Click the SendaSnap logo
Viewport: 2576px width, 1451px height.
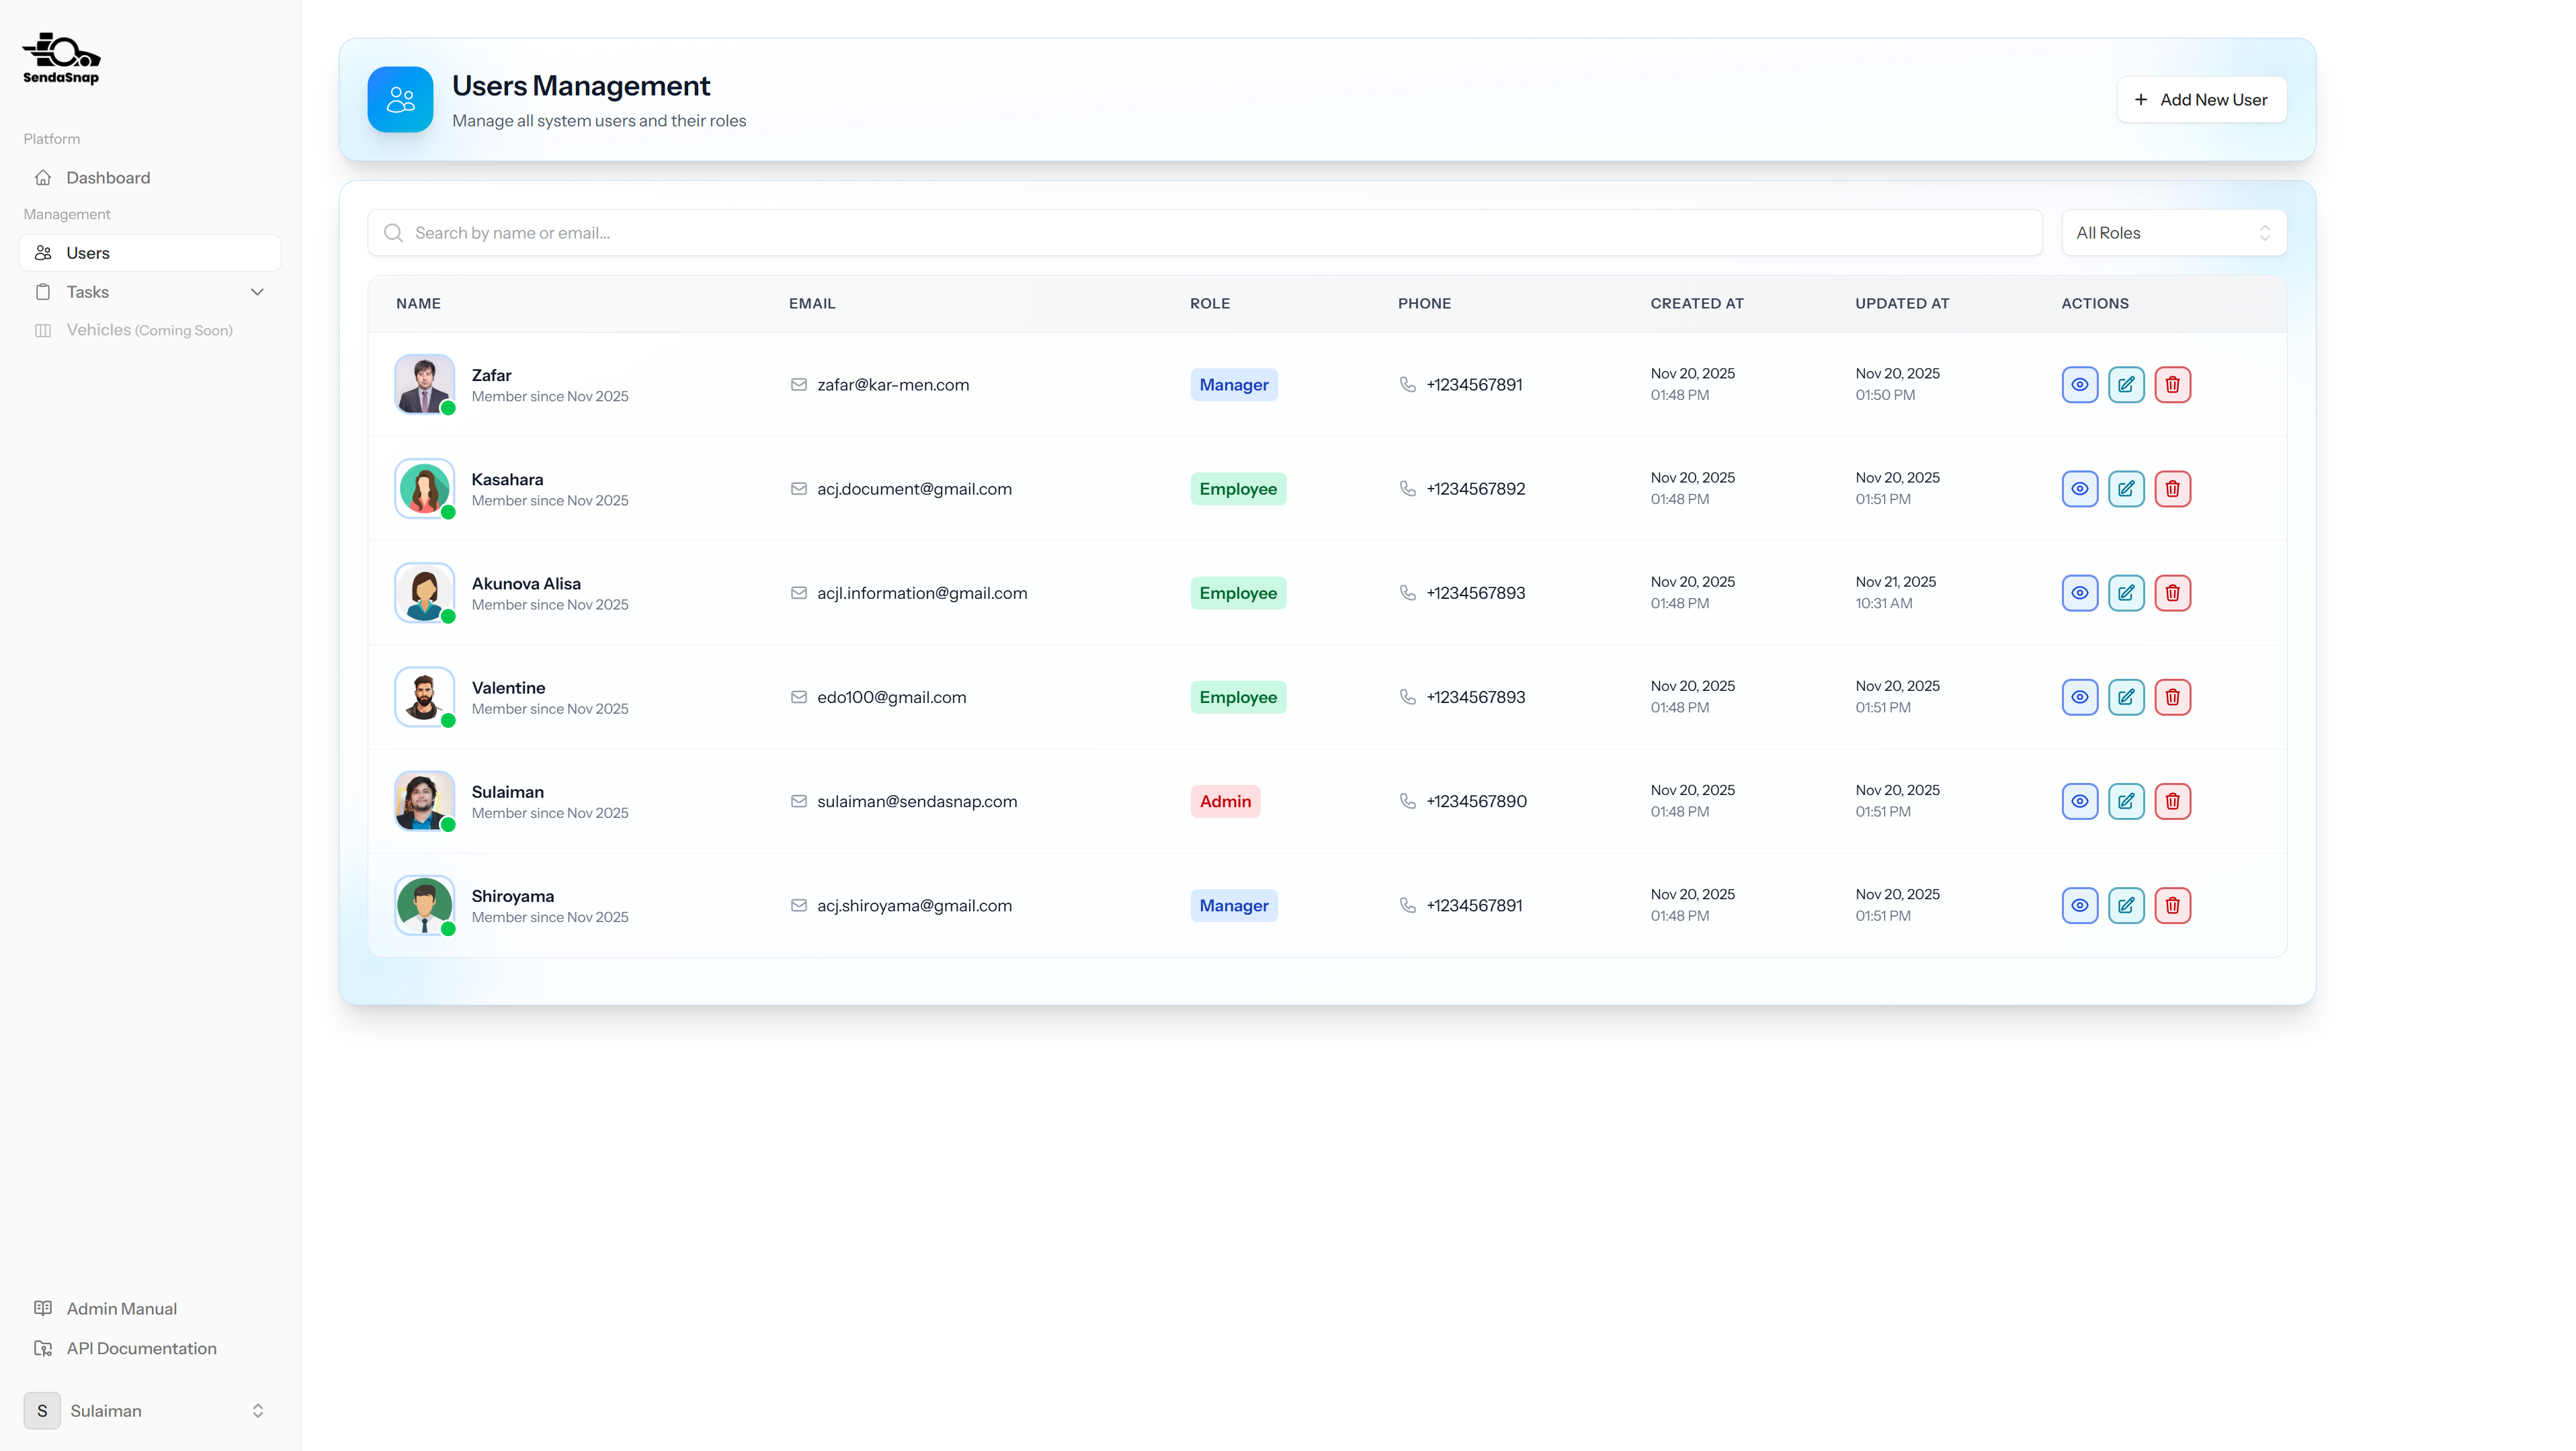[61, 58]
